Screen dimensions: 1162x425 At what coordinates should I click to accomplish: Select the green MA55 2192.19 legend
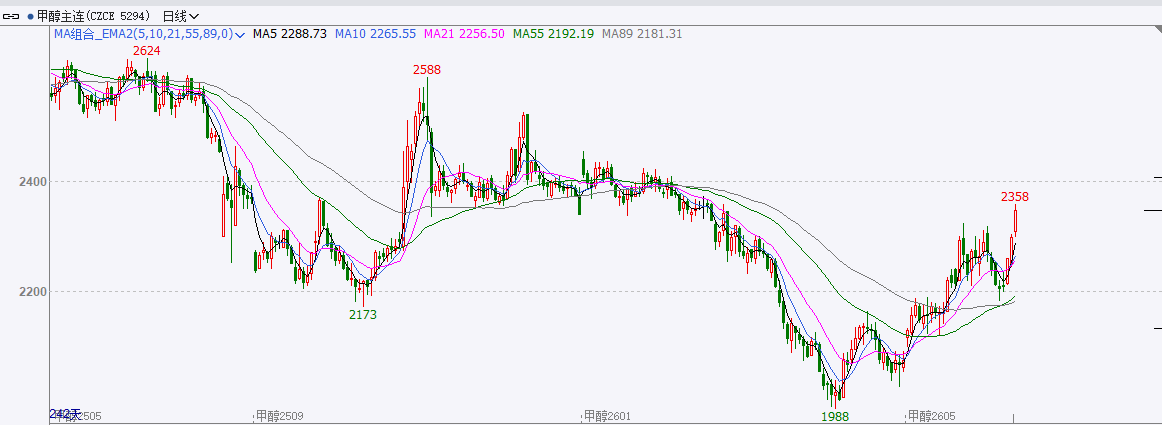[x=553, y=34]
